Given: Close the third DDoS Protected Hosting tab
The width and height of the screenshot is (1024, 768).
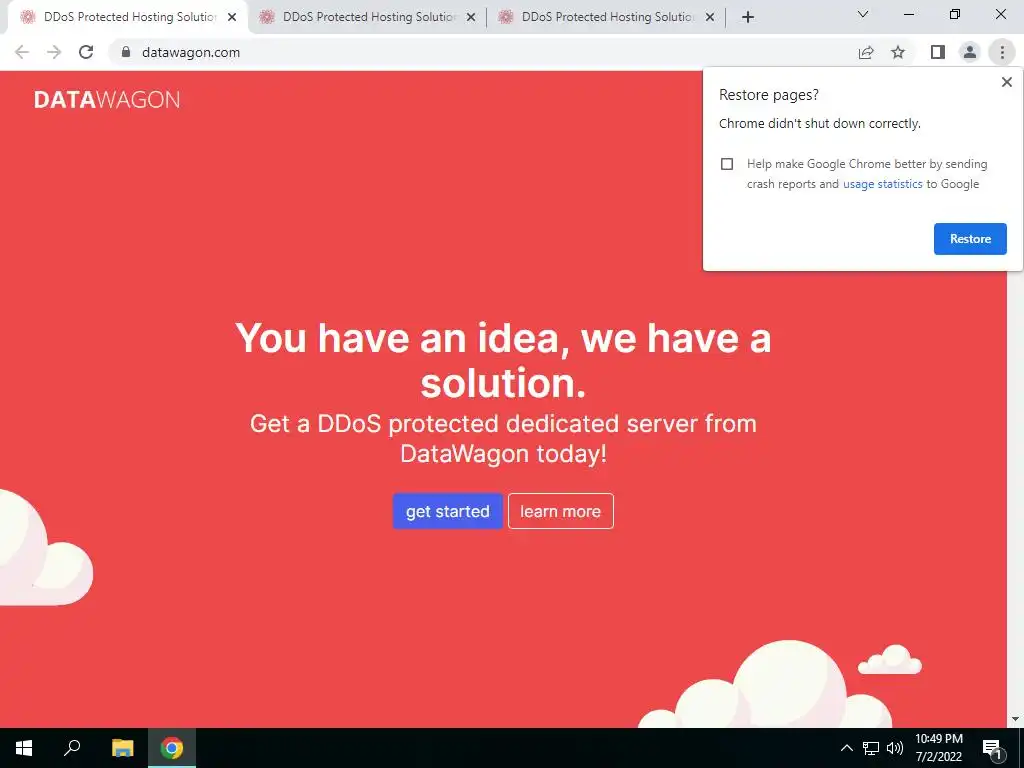Looking at the screenshot, I should [710, 18].
